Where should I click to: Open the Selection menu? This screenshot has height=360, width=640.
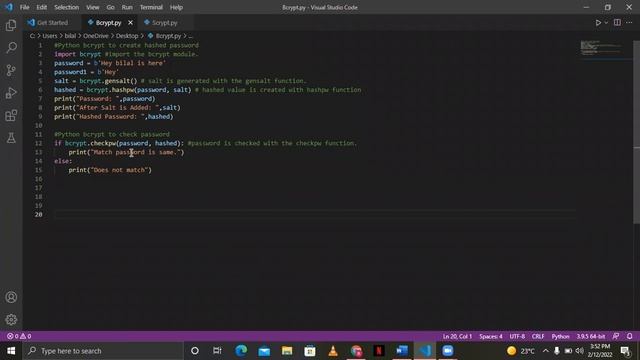67,7
